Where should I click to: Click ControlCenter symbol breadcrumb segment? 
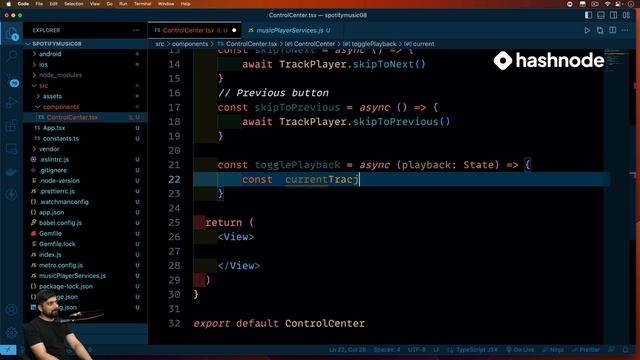(314, 44)
